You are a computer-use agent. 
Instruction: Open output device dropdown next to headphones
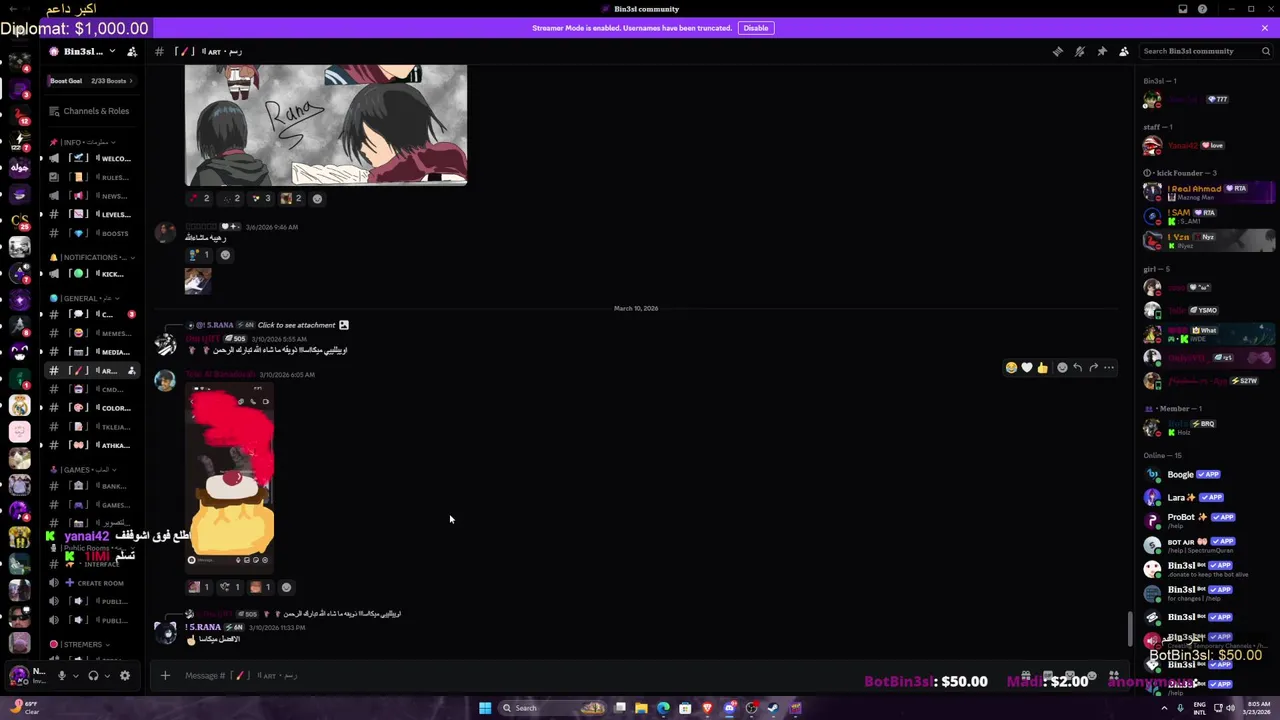click(107, 676)
